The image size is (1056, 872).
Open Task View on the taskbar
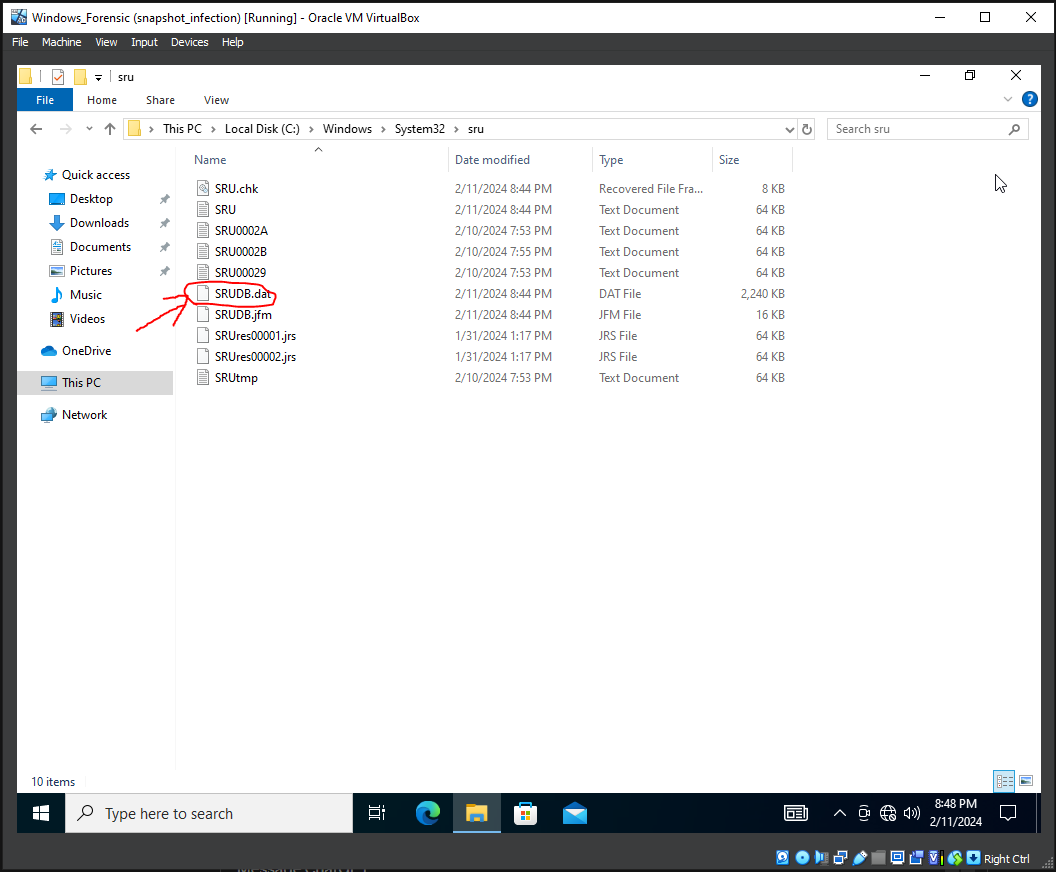click(377, 814)
